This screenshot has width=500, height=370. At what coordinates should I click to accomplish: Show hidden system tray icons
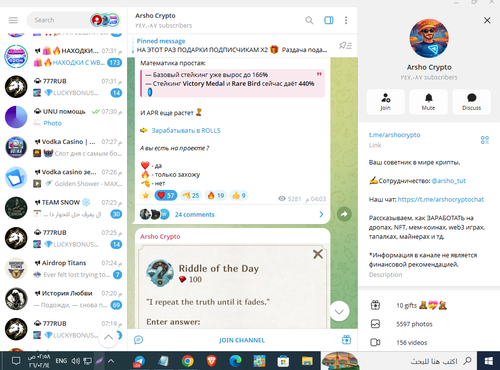[111, 361]
